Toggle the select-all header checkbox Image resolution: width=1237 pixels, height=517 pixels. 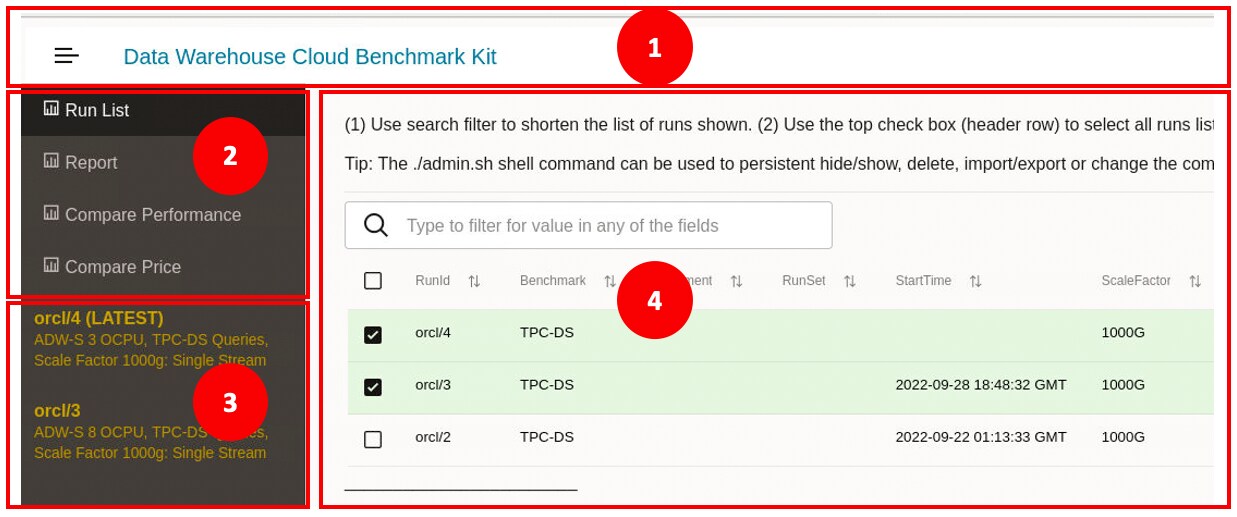[x=373, y=281]
